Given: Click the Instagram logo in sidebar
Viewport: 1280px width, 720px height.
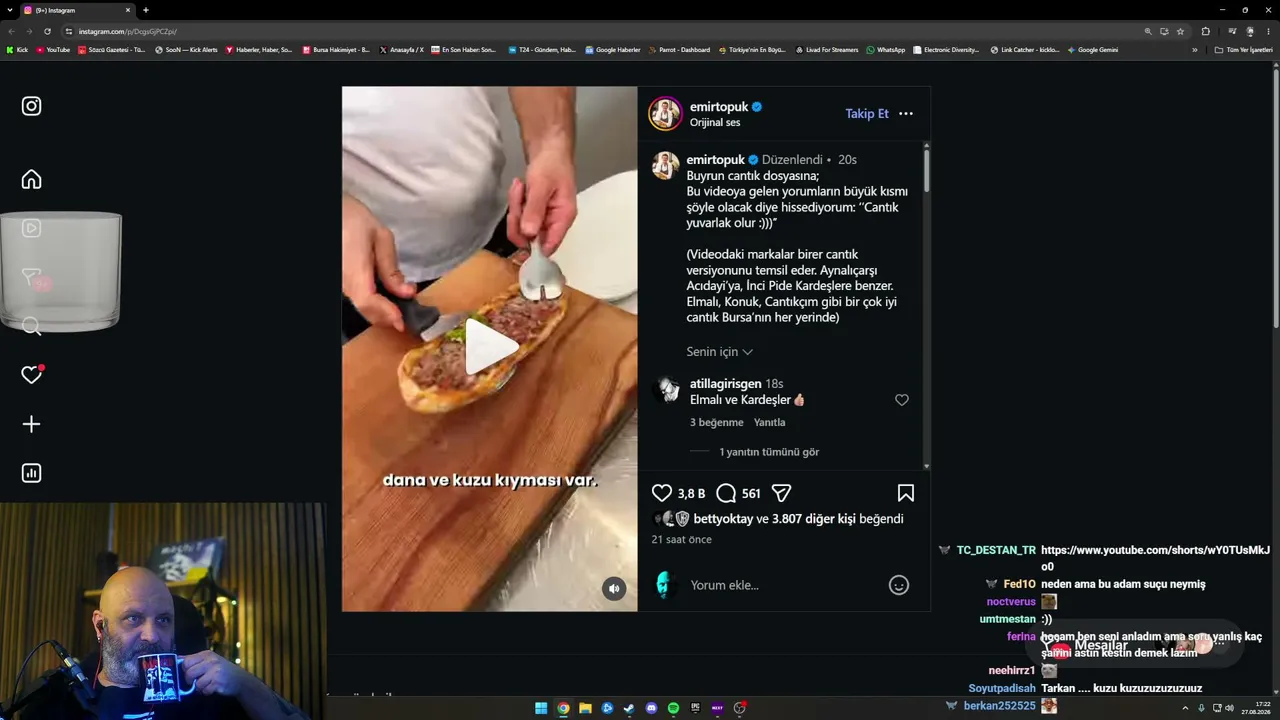Looking at the screenshot, I should click(x=32, y=106).
